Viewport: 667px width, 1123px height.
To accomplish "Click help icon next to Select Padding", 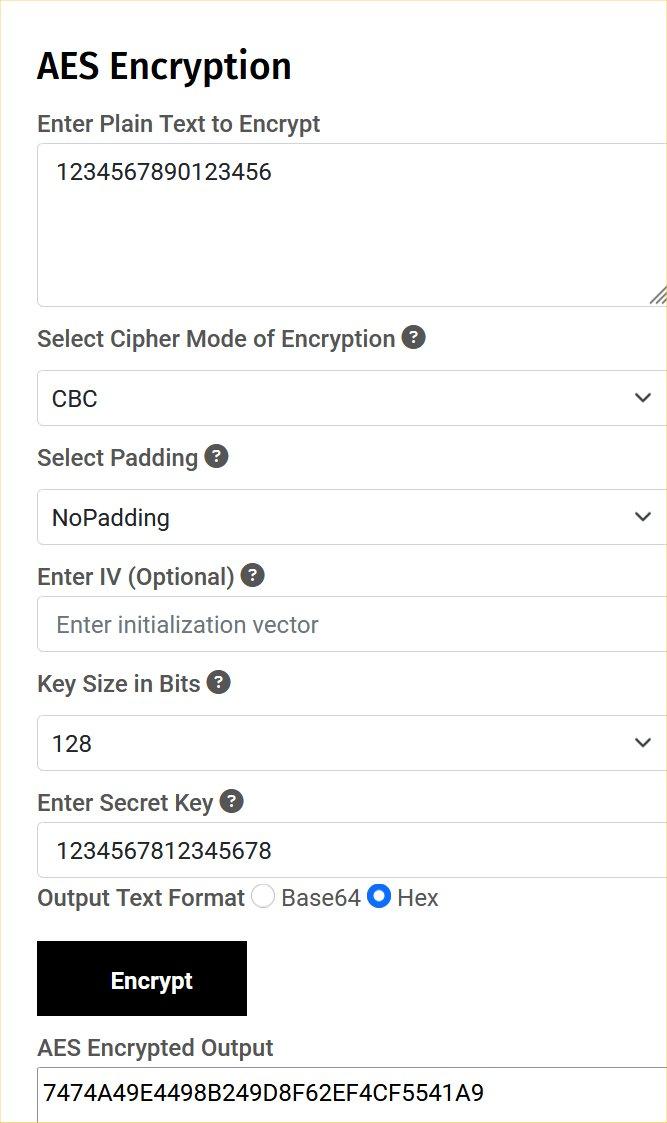I will [216, 457].
